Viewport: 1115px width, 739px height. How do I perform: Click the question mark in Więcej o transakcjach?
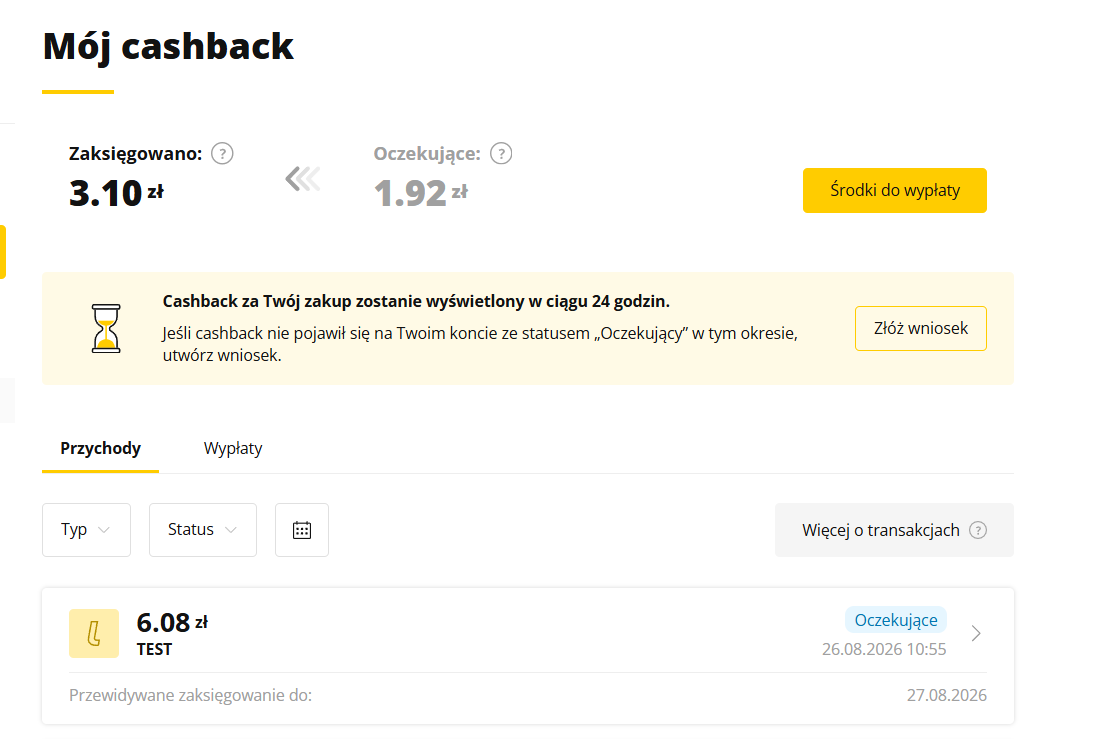point(978,530)
